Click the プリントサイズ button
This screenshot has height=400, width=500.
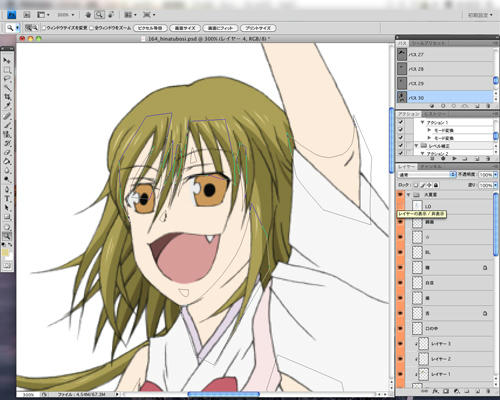258,28
